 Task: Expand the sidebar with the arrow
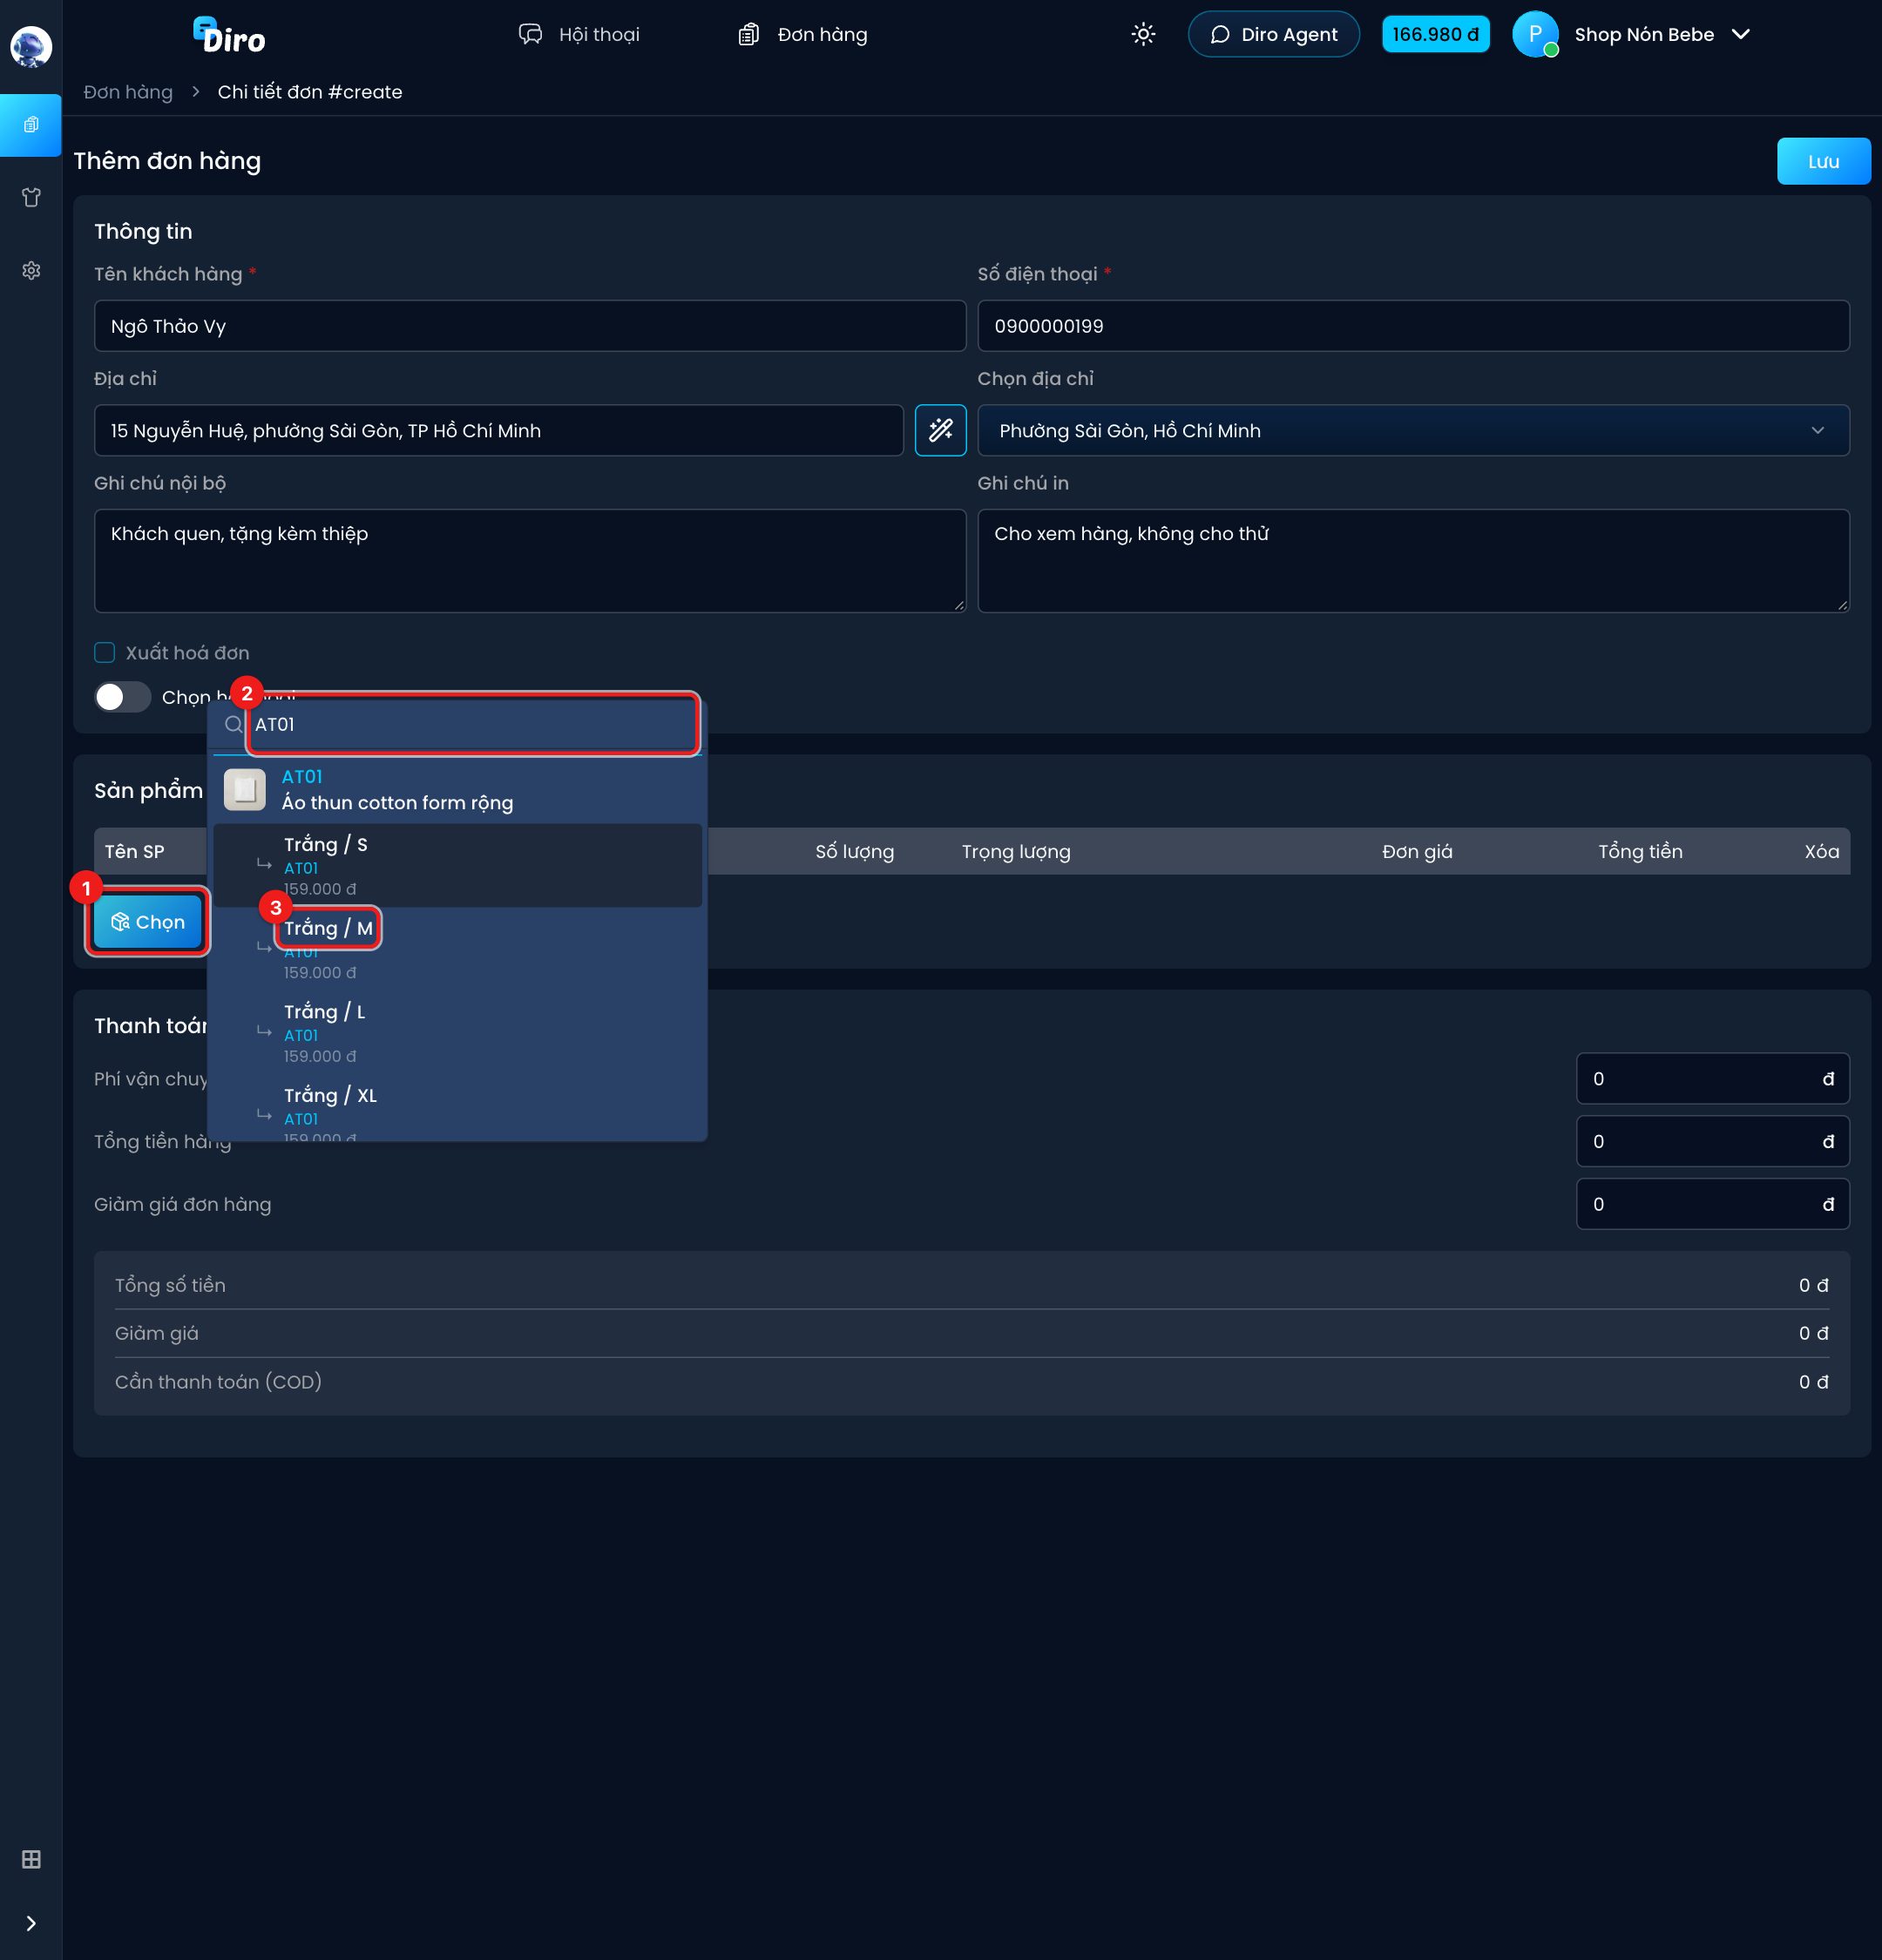tap(31, 1923)
